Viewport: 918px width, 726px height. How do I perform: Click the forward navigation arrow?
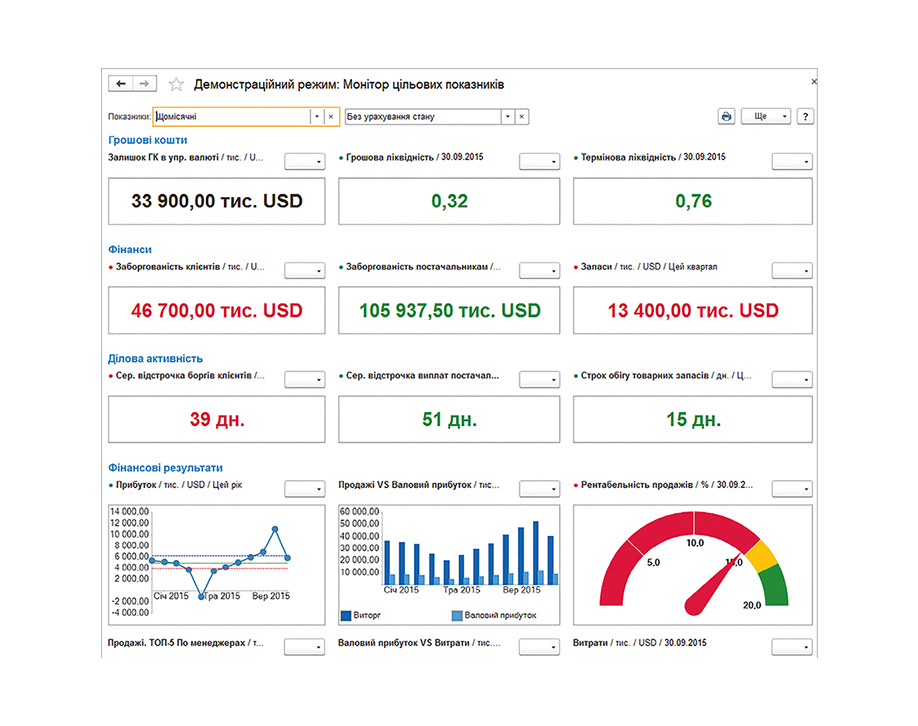point(146,84)
